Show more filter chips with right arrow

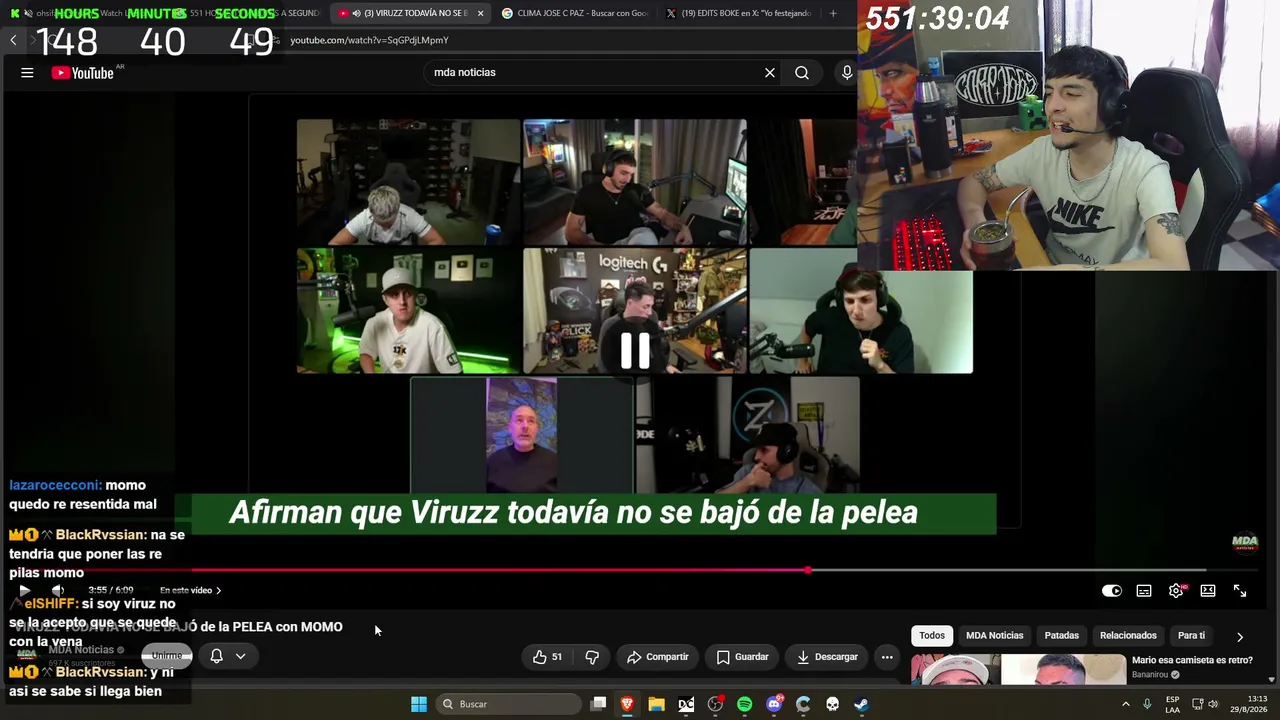1240,637
